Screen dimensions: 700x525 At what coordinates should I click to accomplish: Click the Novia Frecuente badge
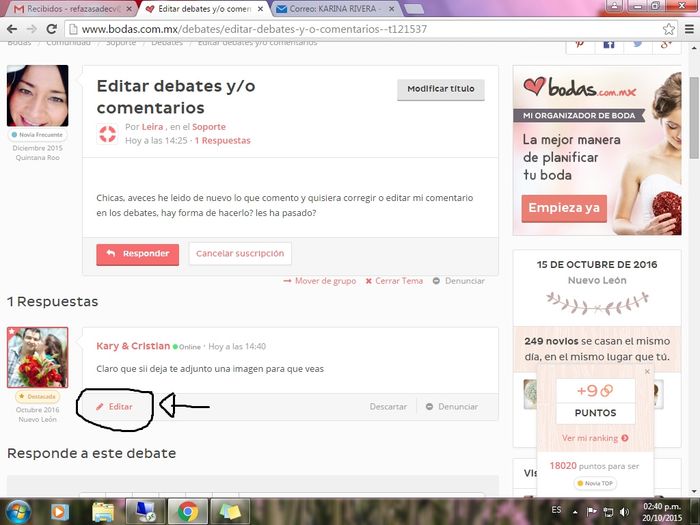tap(38, 134)
